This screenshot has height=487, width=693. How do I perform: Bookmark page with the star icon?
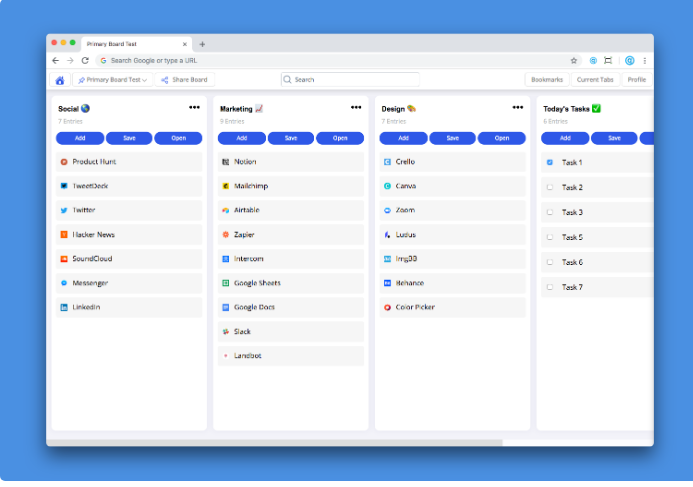tap(574, 61)
